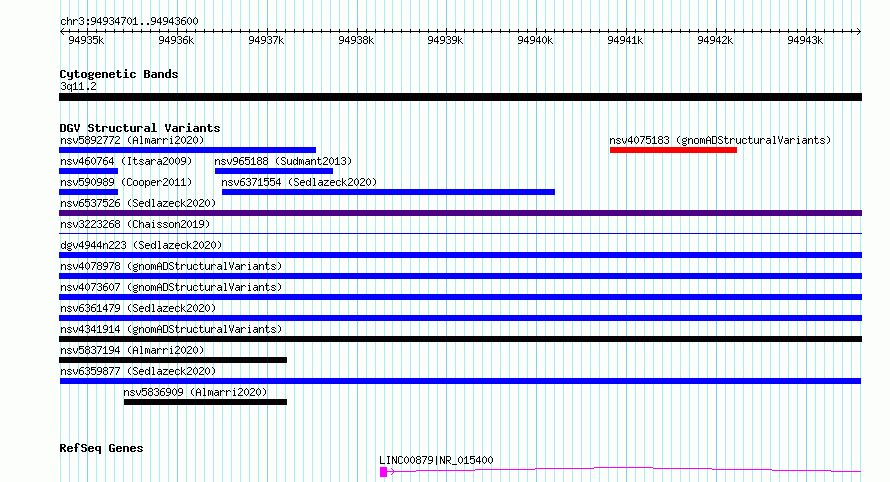Select the nsv6537526 (Sedlazeck2020) label
This screenshot has width=890, height=482.
[138, 203]
